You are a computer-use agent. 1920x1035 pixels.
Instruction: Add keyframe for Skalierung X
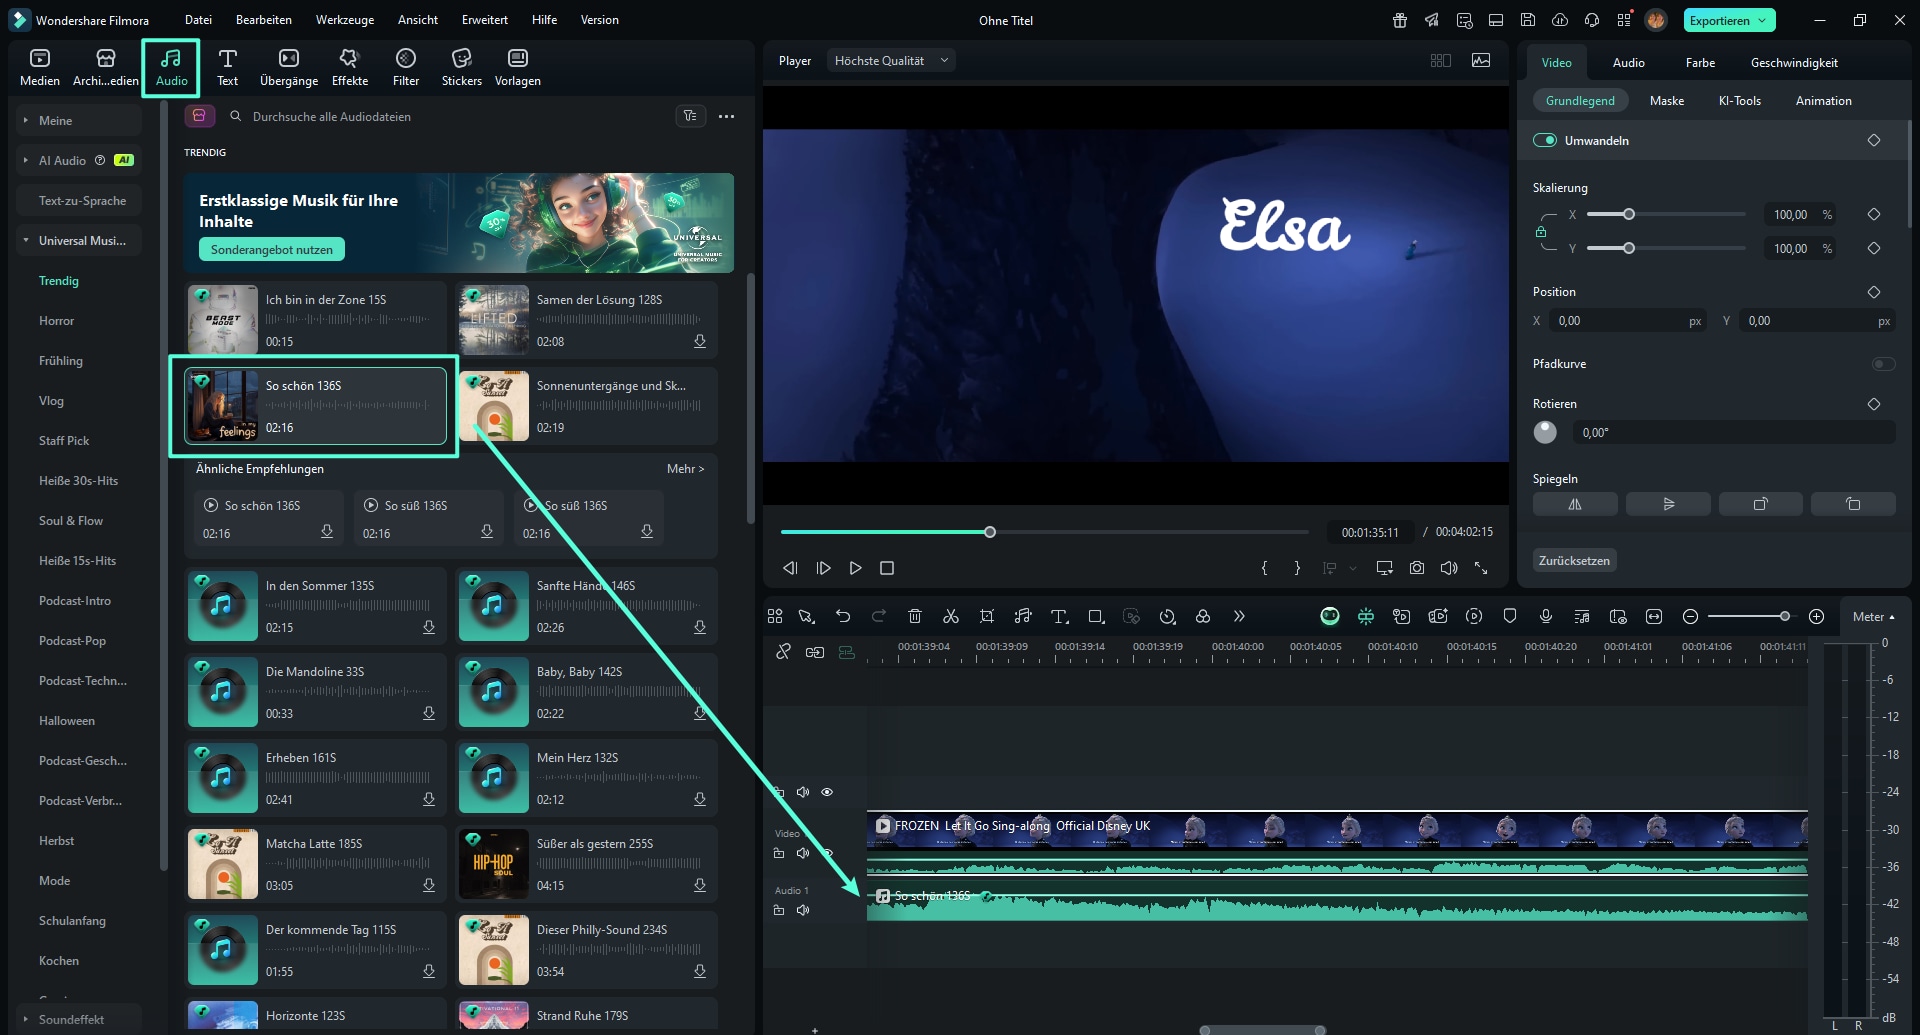(1874, 214)
